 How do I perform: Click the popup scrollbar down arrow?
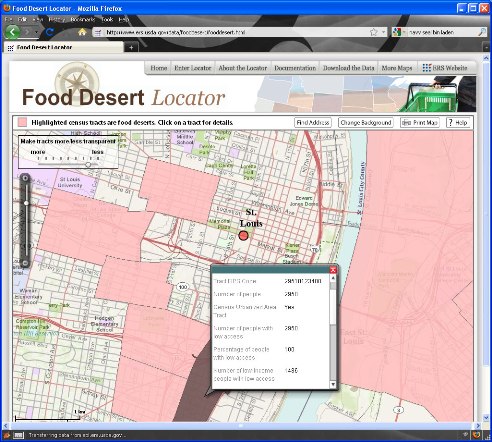coord(333,384)
